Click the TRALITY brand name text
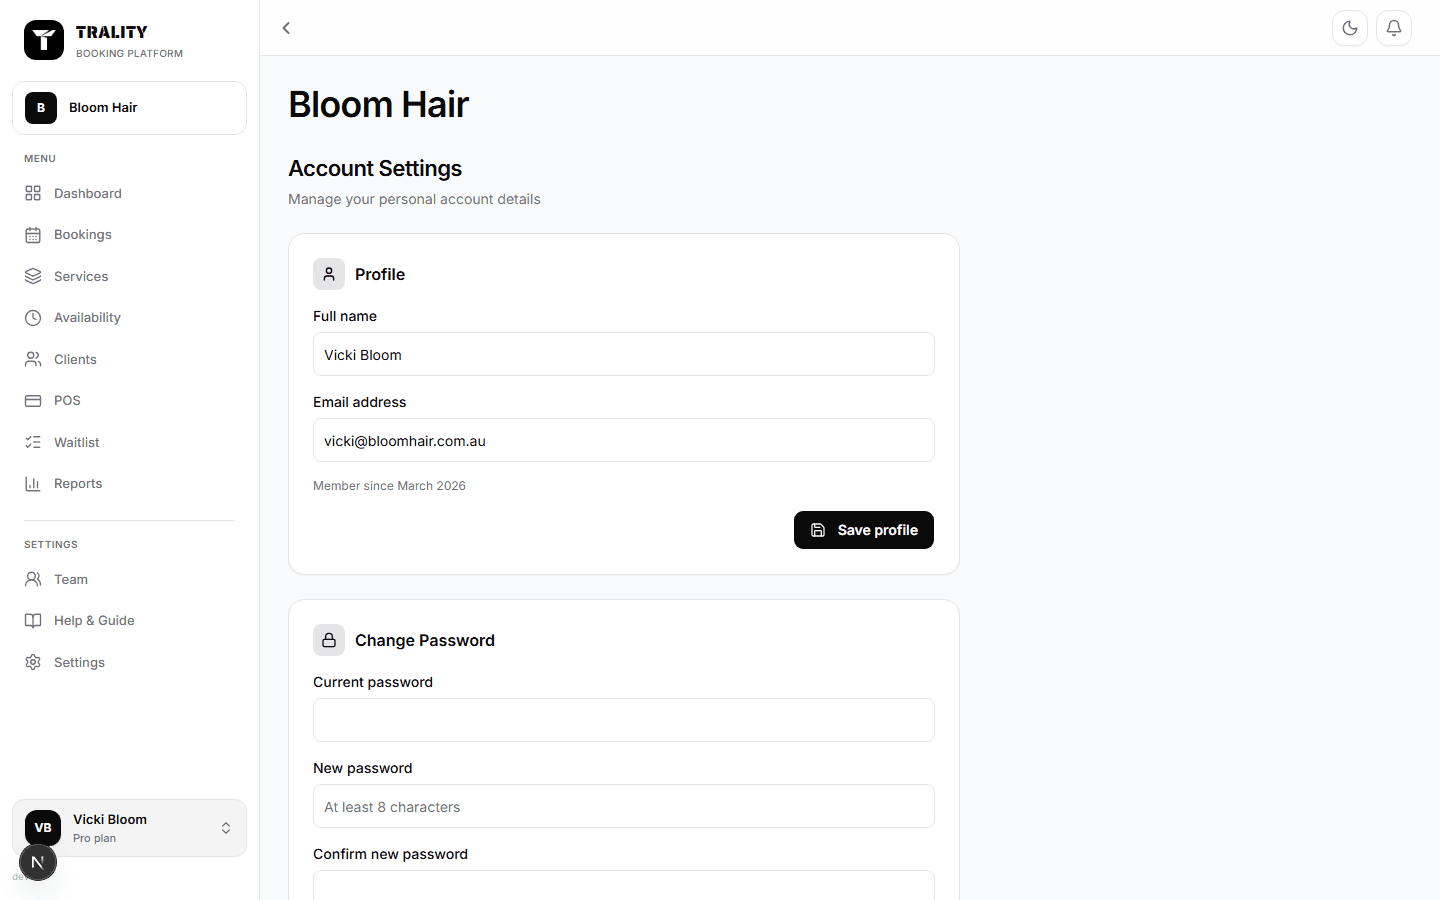This screenshot has width=1440, height=900. click(x=111, y=32)
